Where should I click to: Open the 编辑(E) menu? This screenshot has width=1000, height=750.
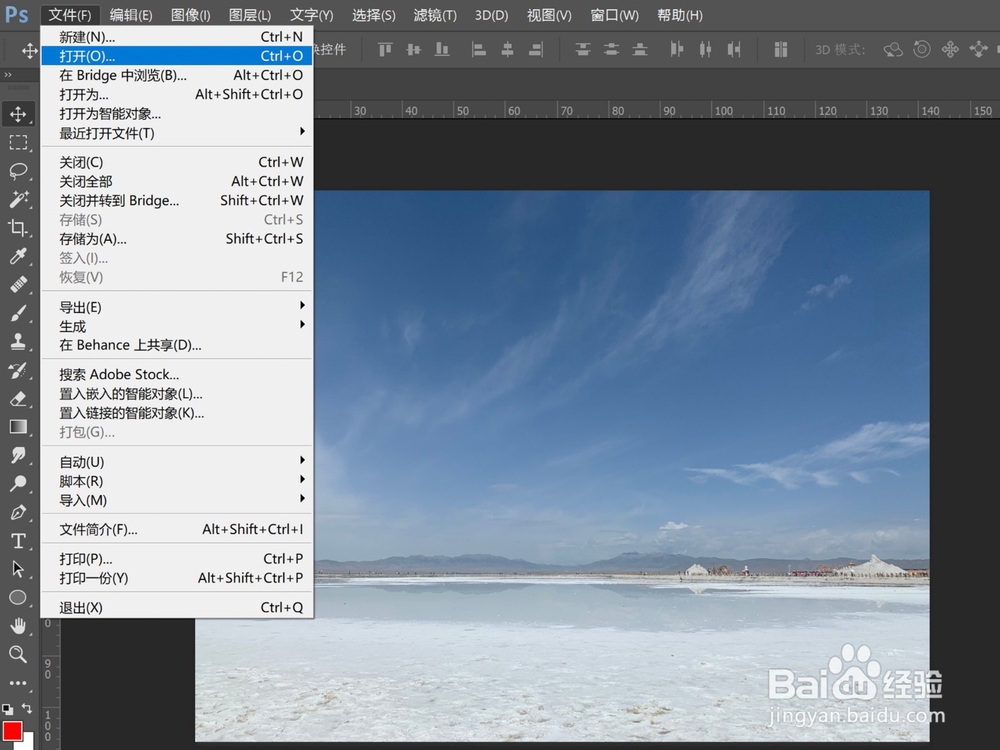(131, 15)
